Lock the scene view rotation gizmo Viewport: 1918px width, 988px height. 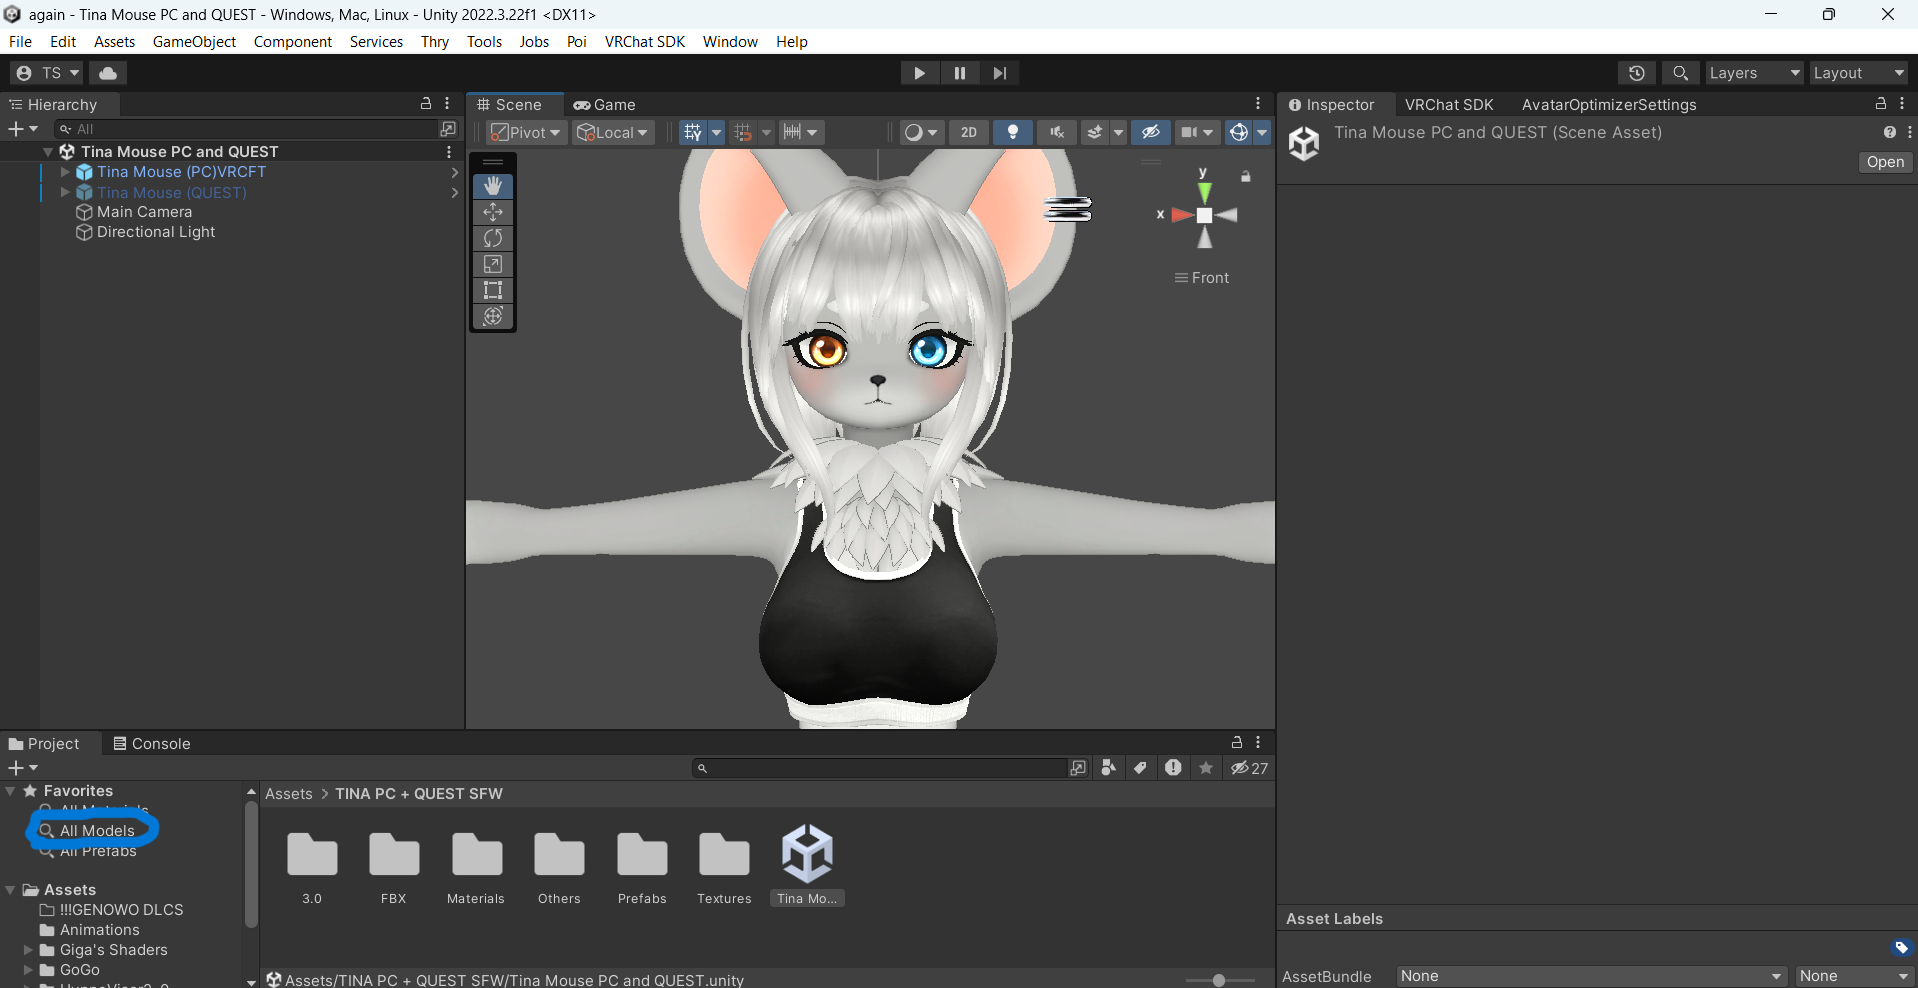coord(1246,177)
